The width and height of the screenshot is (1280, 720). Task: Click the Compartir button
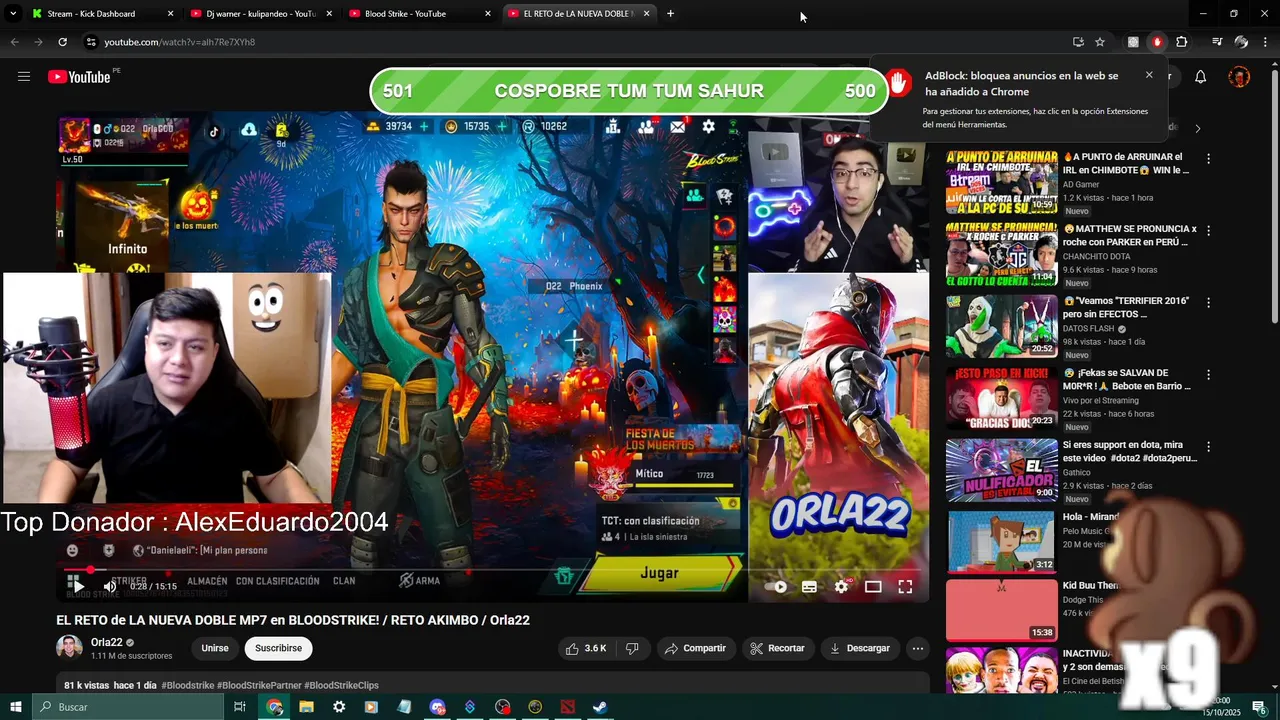click(x=695, y=648)
